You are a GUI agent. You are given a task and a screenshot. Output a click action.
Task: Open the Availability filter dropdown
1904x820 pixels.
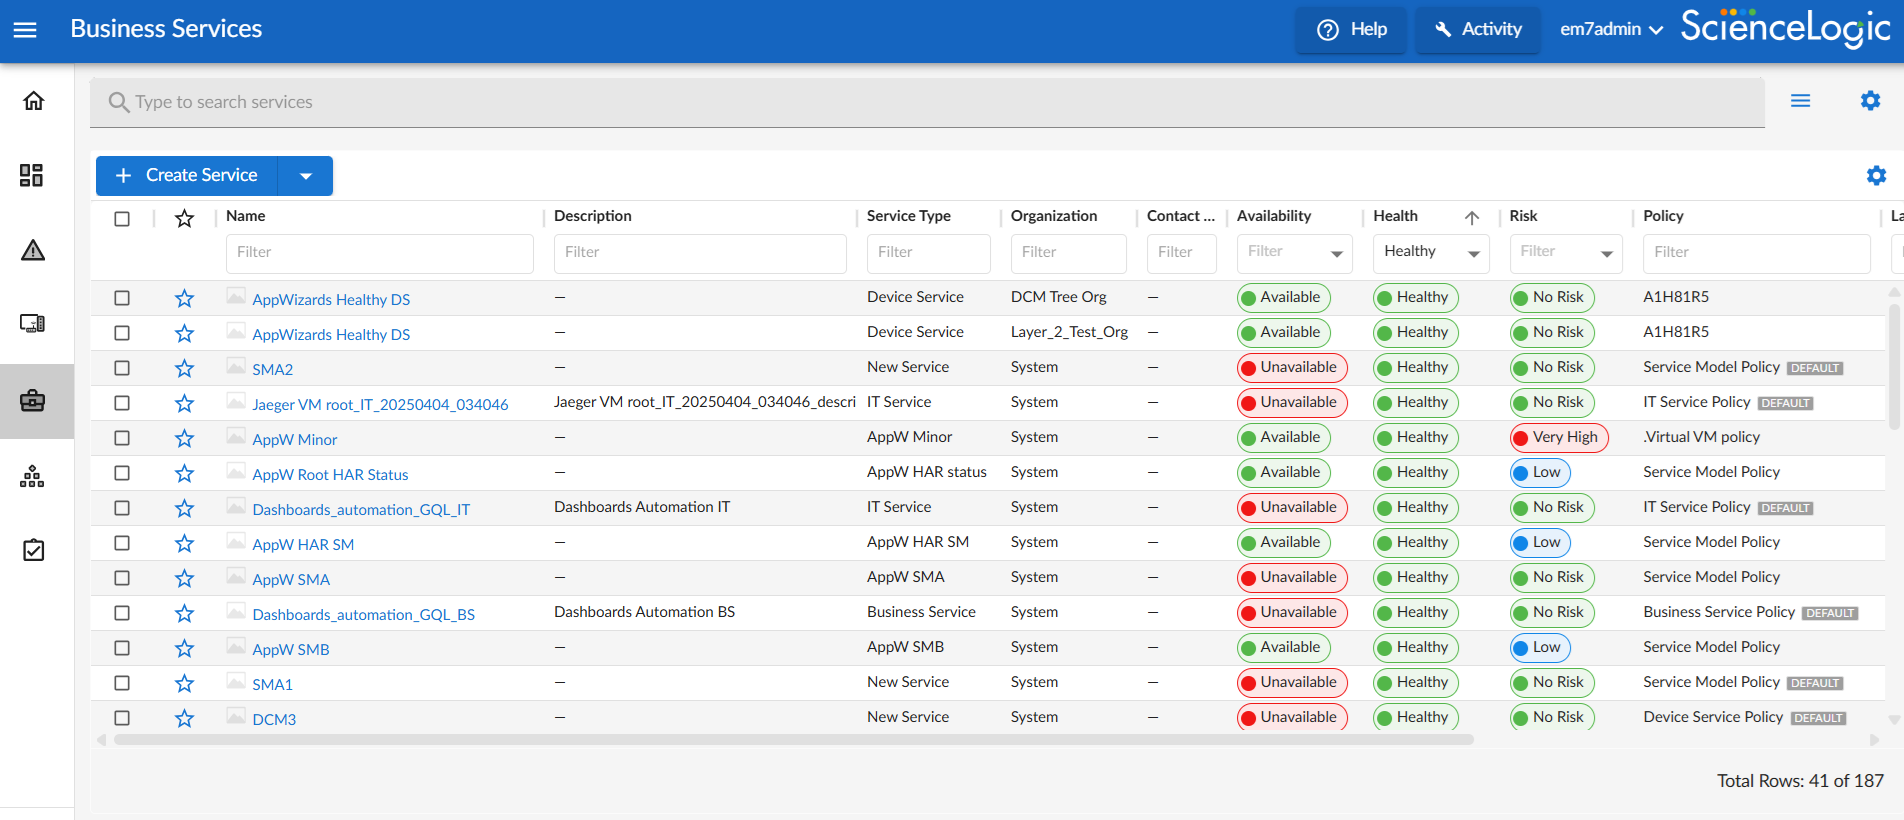[1294, 253]
